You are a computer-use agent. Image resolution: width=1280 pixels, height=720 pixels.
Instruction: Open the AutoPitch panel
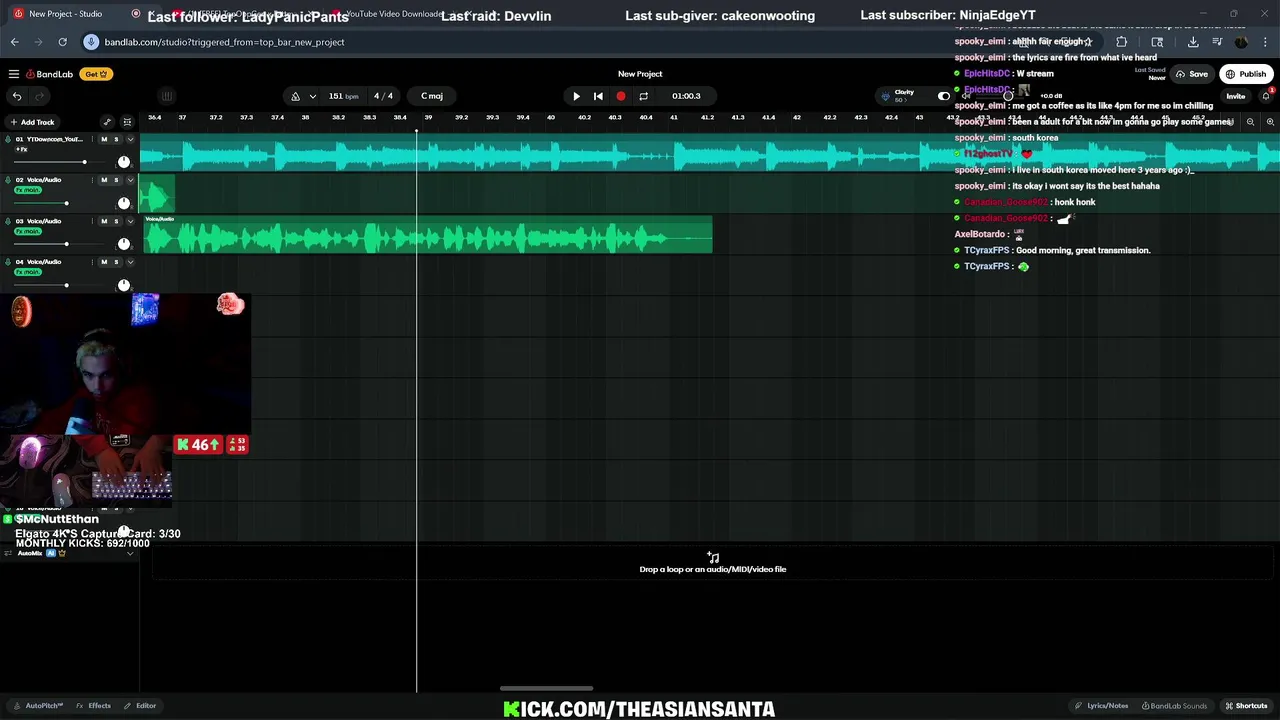tap(38, 706)
